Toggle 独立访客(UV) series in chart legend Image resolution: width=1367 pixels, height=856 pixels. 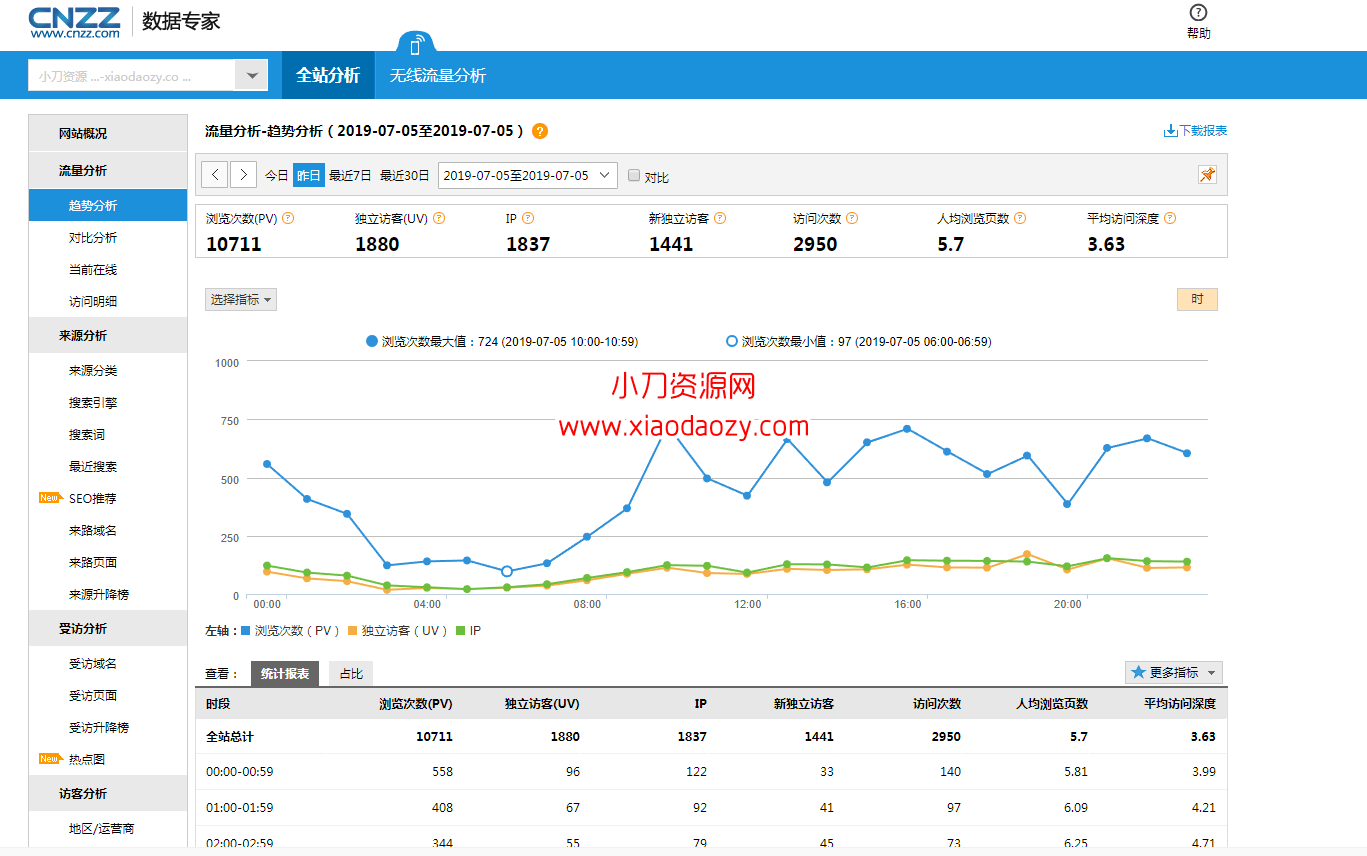coord(397,631)
